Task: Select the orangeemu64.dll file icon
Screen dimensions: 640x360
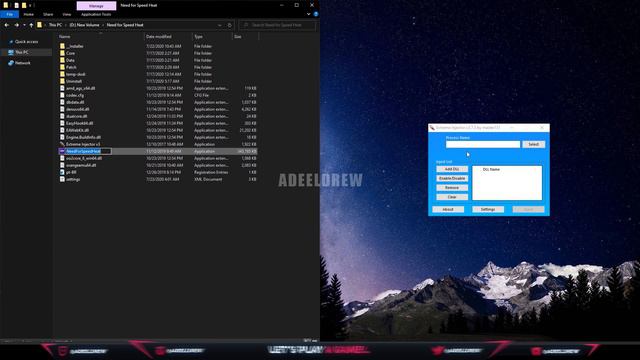Action: pyautogui.click(x=62, y=165)
